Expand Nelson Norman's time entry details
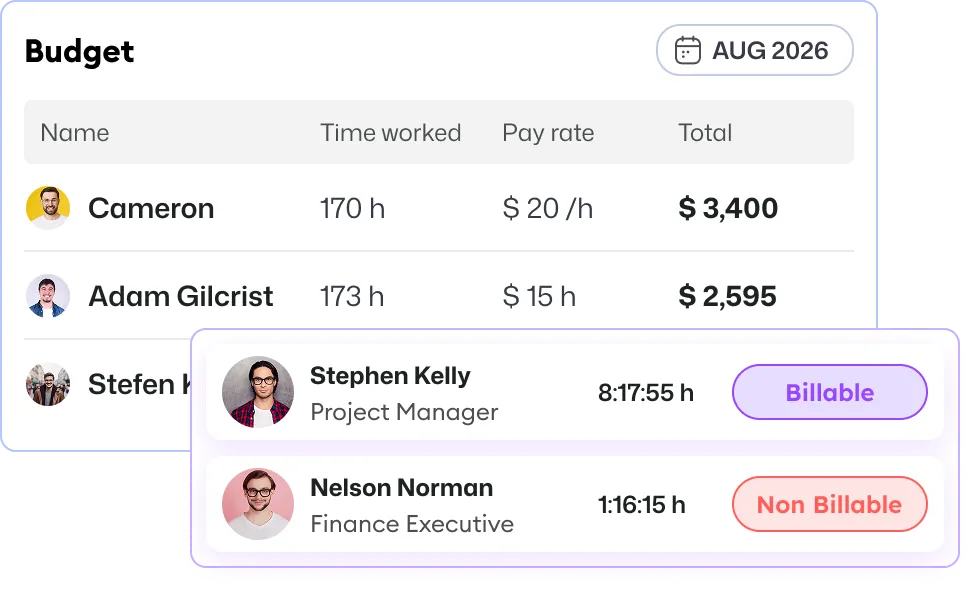Viewport: 974px width, 590px height. coord(500,504)
